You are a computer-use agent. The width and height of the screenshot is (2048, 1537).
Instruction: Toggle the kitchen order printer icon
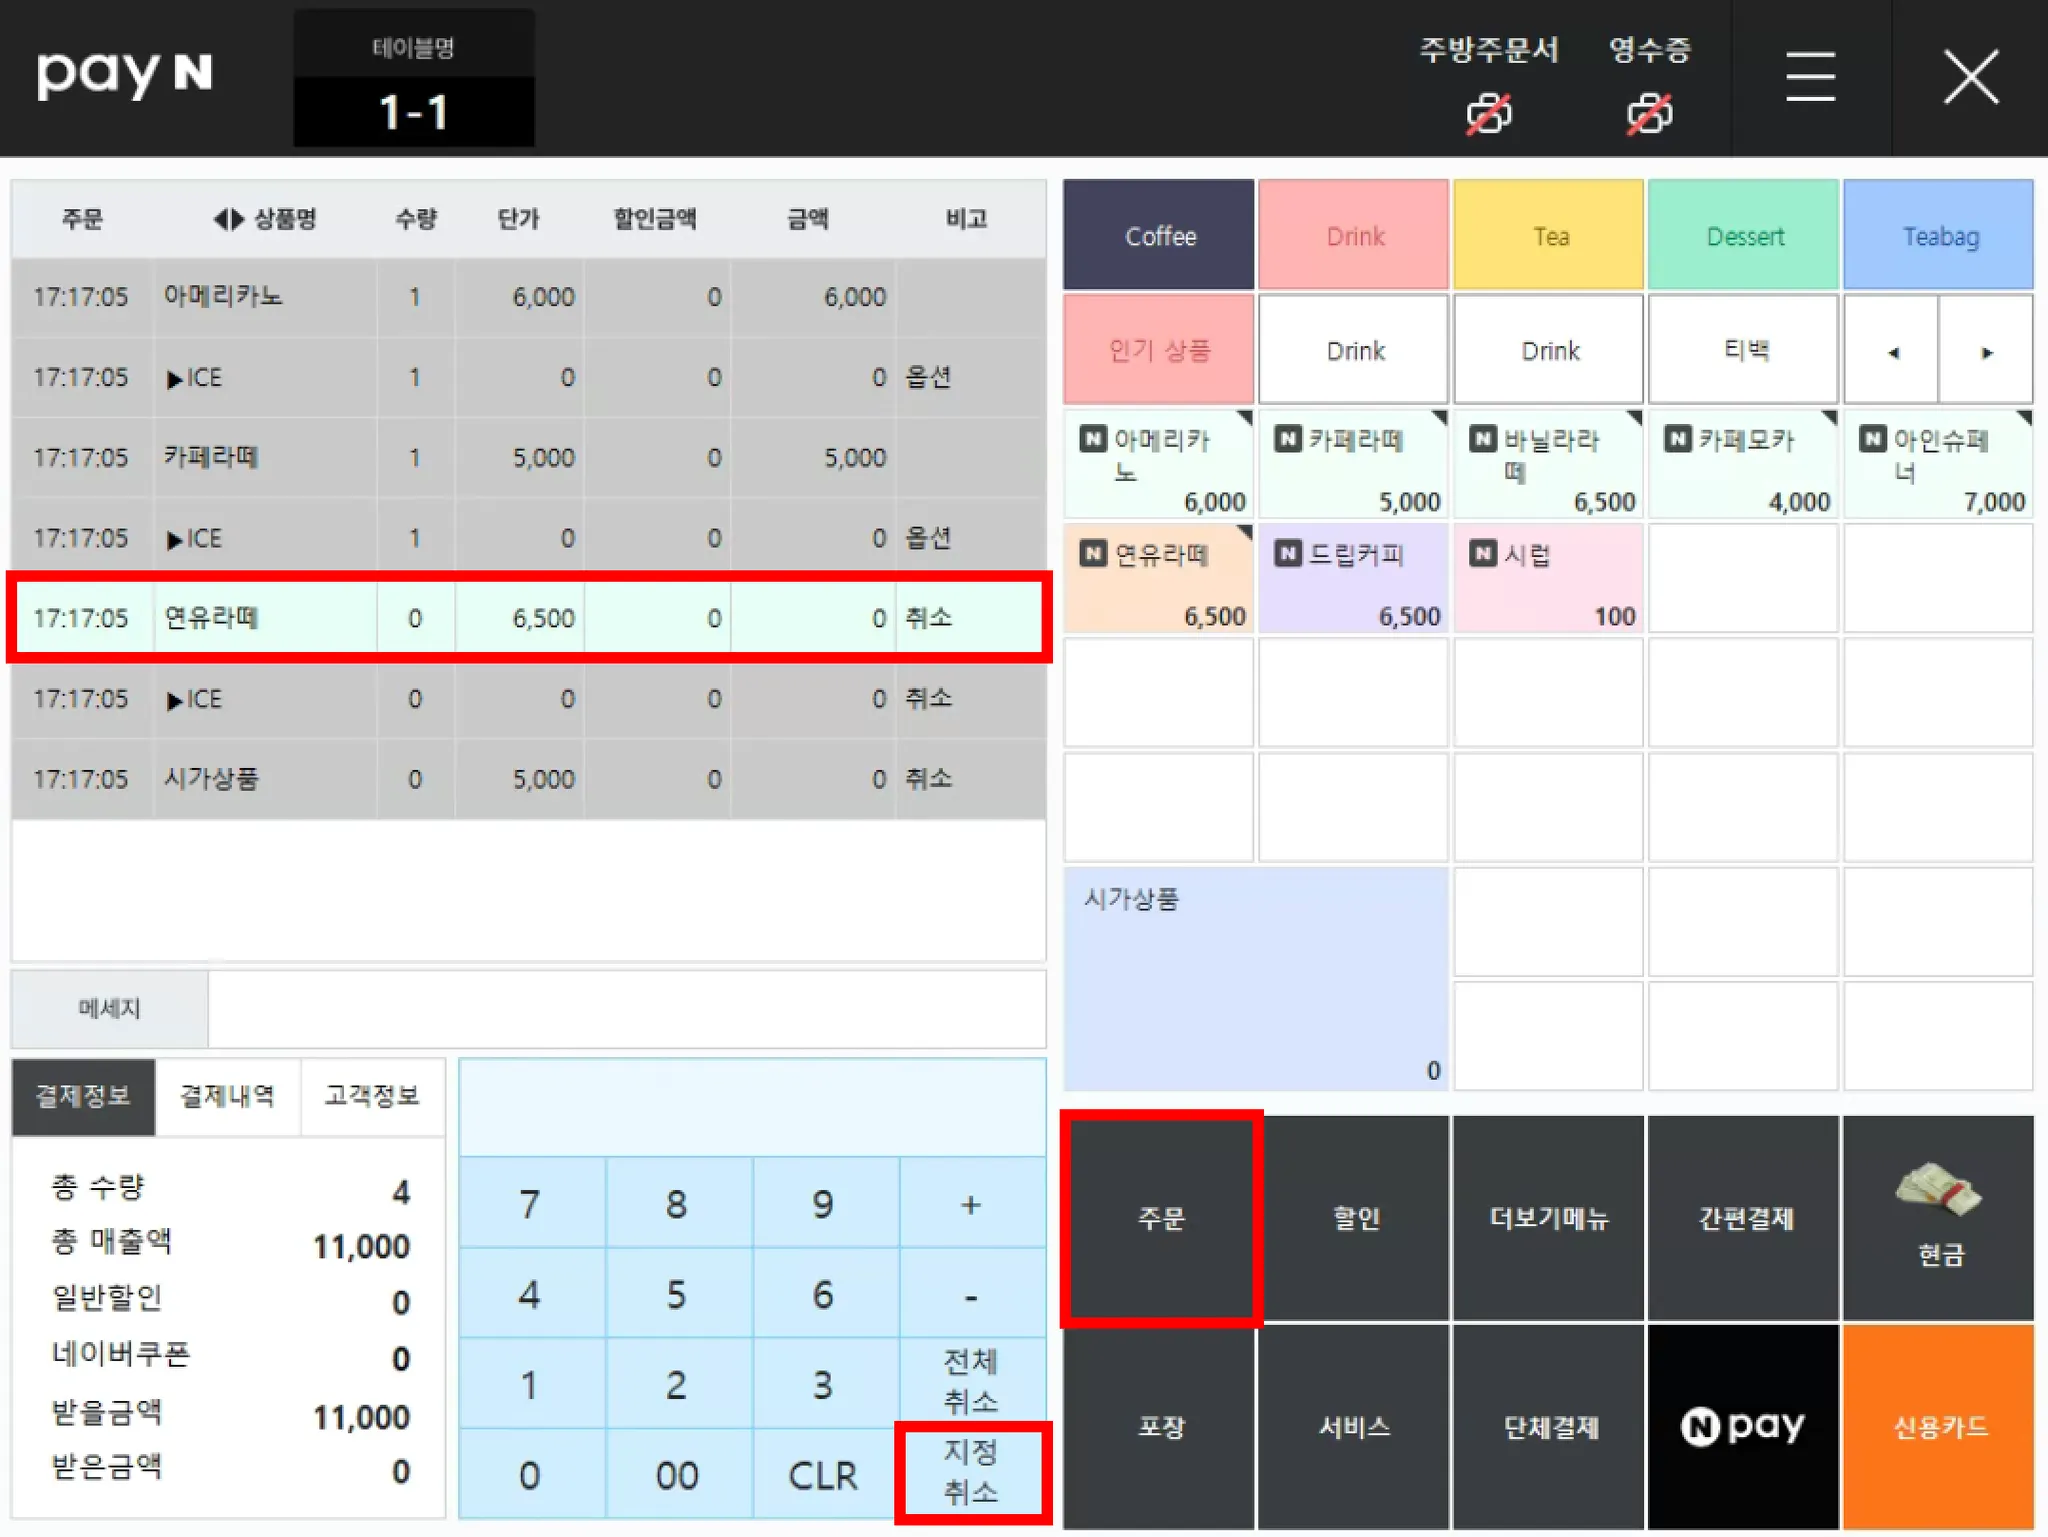[x=1488, y=113]
